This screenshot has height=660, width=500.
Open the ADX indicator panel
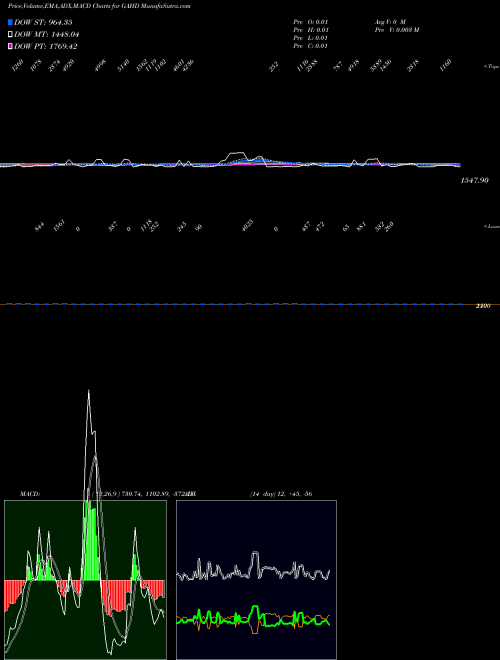tap(256, 580)
